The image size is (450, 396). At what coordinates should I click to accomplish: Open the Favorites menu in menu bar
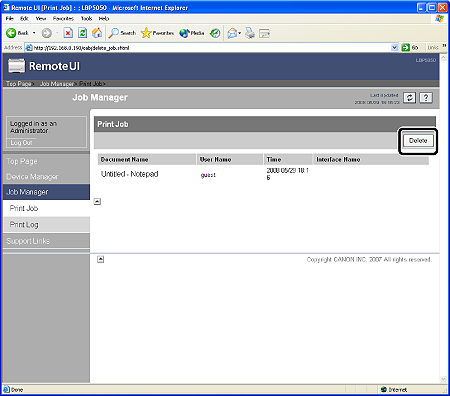click(x=63, y=18)
